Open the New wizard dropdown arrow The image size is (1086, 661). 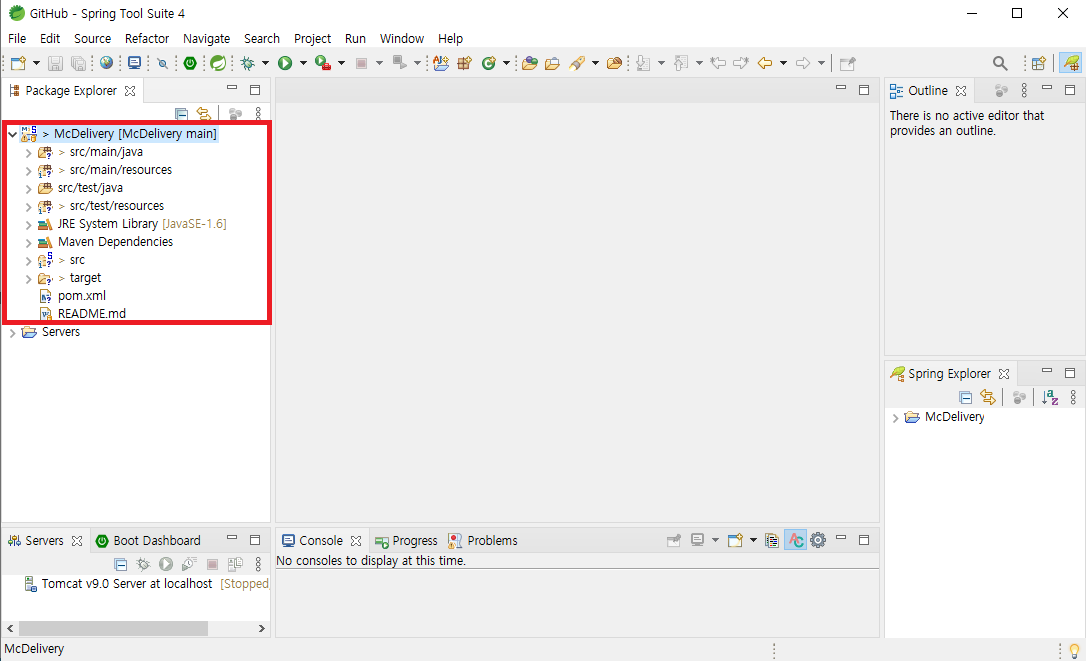36,63
